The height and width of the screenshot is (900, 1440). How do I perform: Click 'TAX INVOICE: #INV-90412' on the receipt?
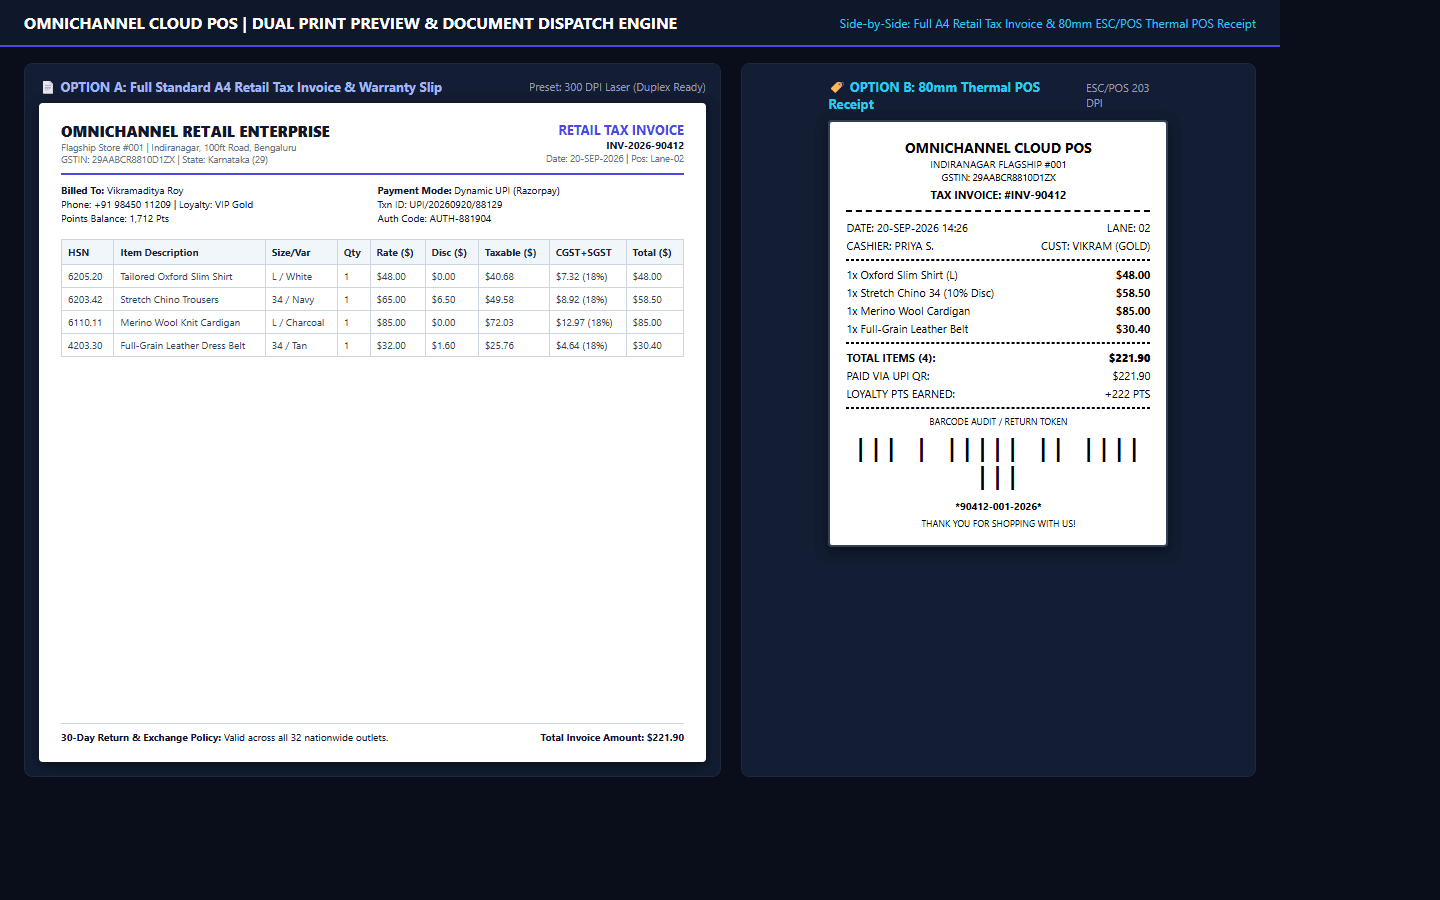(x=998, y=195)
